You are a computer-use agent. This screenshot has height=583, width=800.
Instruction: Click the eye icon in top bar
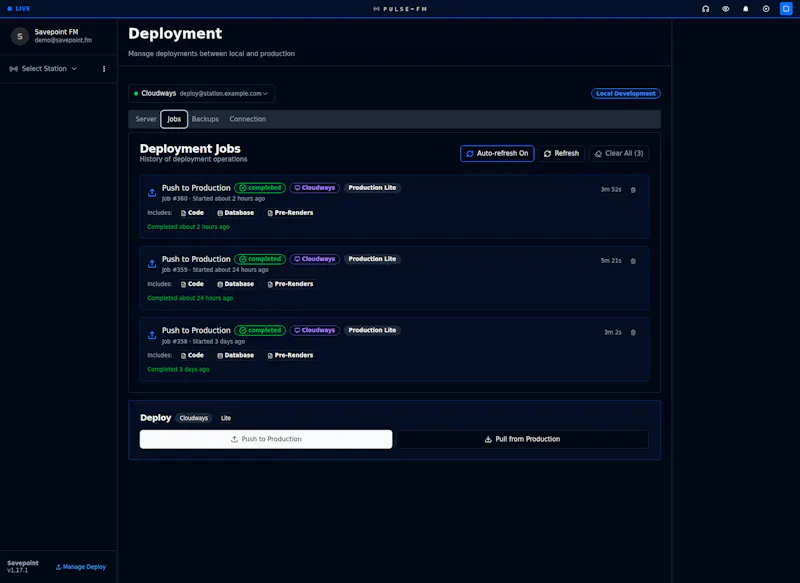(x=726, y=9)
